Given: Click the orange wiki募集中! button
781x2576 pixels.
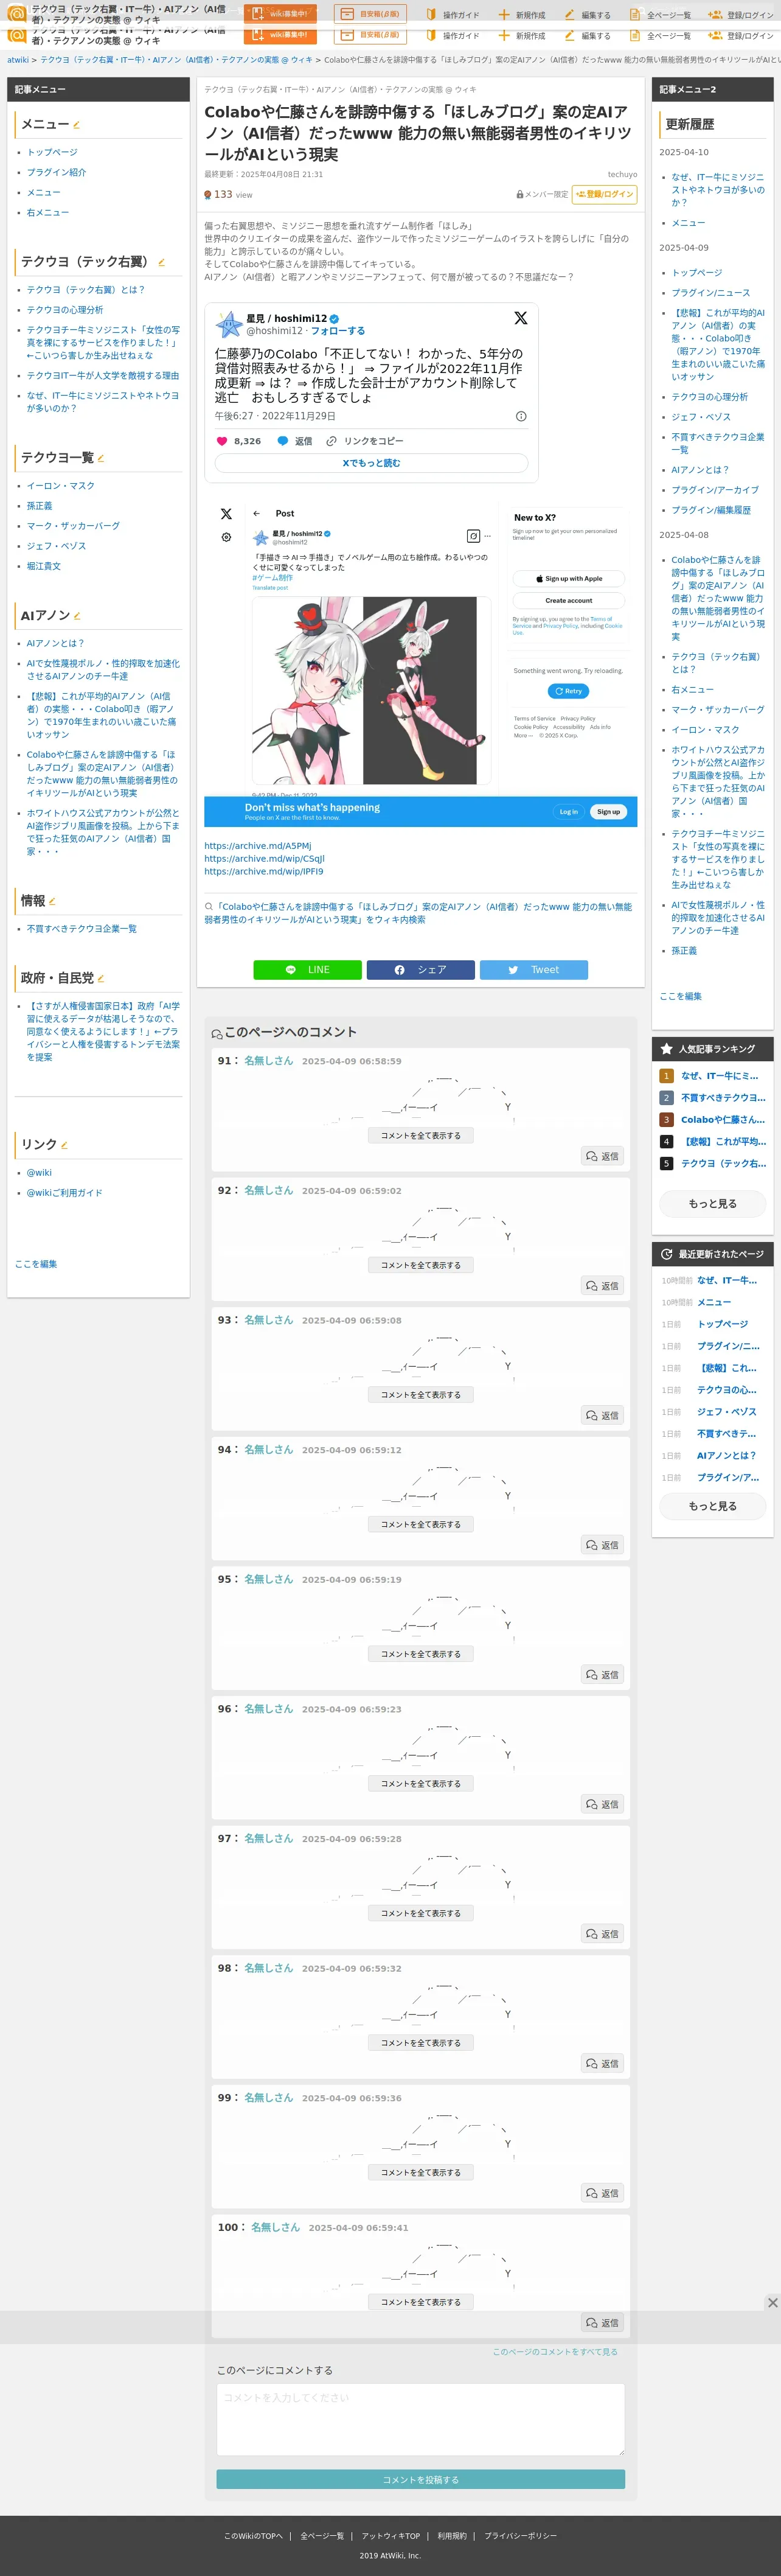Looking at the screenshot, I should click(280, 14).
